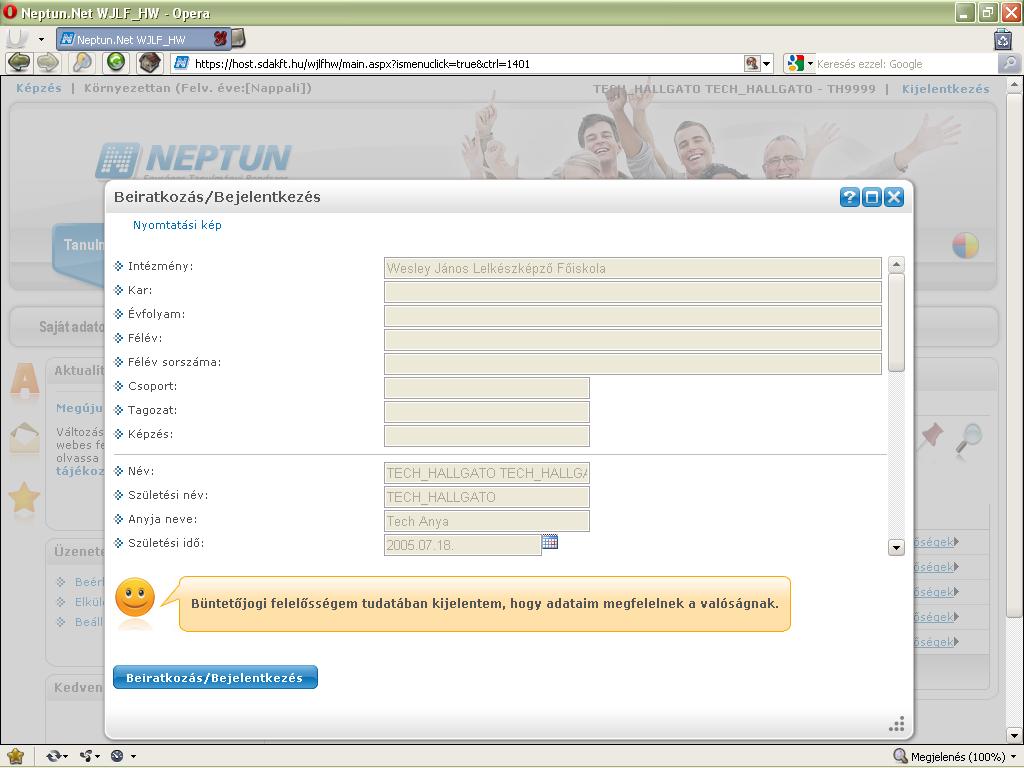Click the Intézmény field

click(x=633, y=268)
